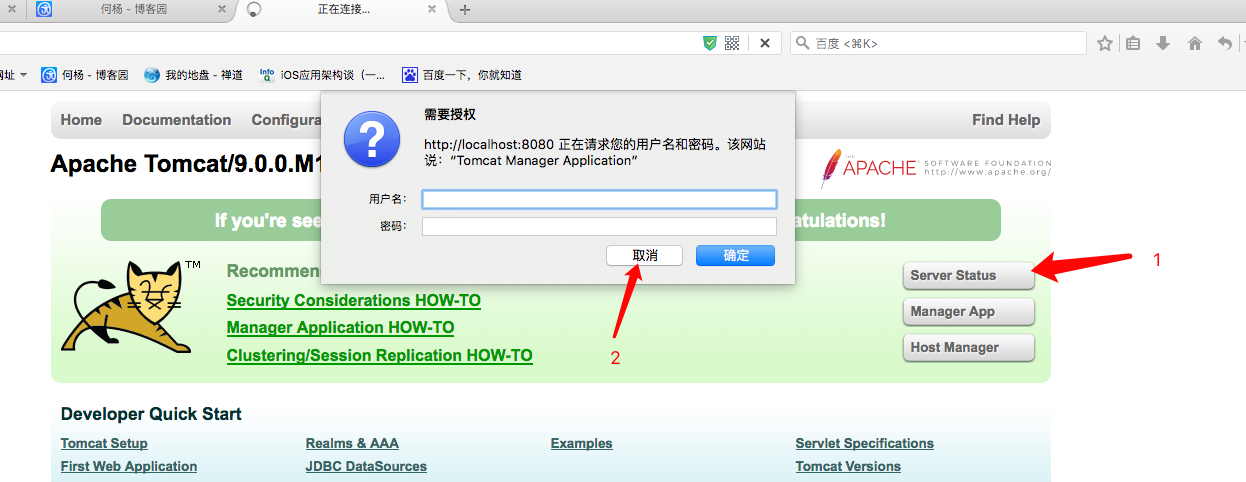Click in the 用户名 username field

pyautogui.click(x=599, y=199)
